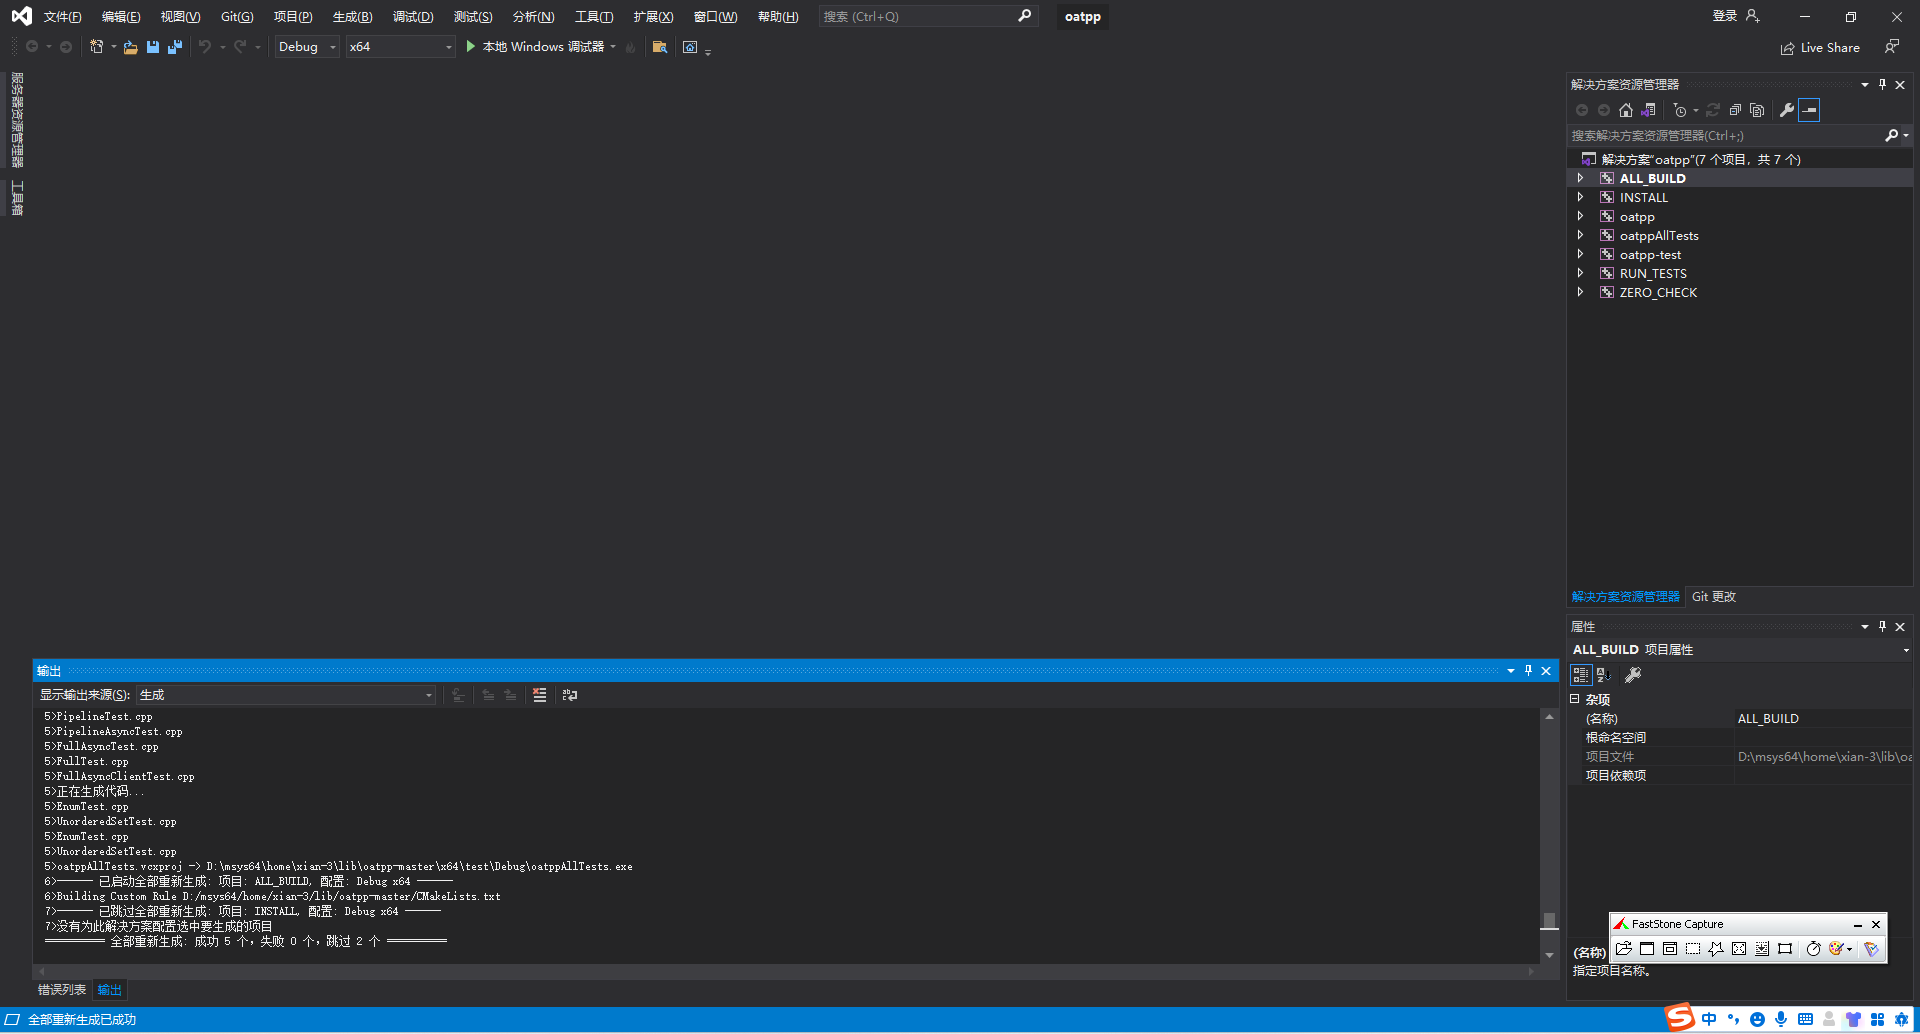Image resolution: width=1920 pixels, height=1034 pixels.
Task: Expand the RUN_TESTS project node
Action: [1580, 273]
